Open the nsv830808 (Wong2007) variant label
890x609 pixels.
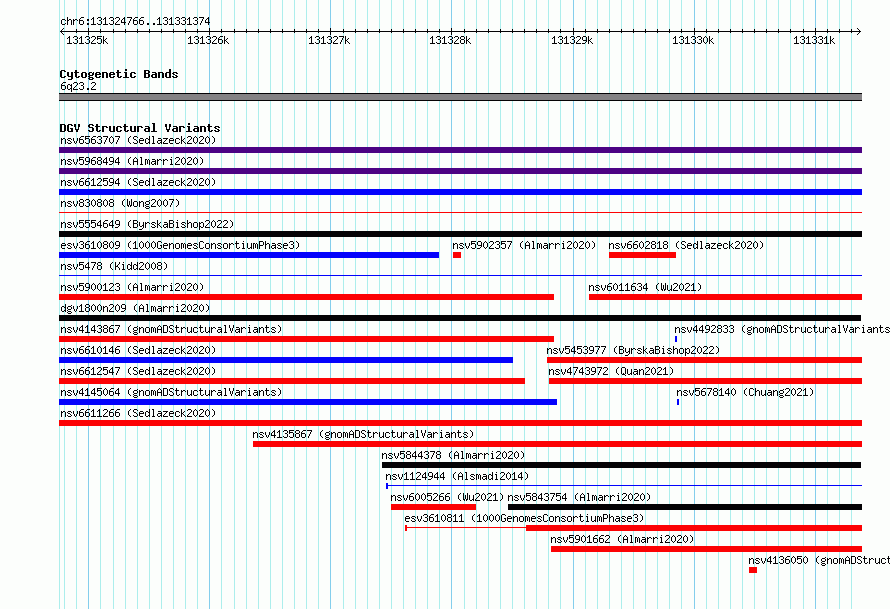tap(120, 203)
